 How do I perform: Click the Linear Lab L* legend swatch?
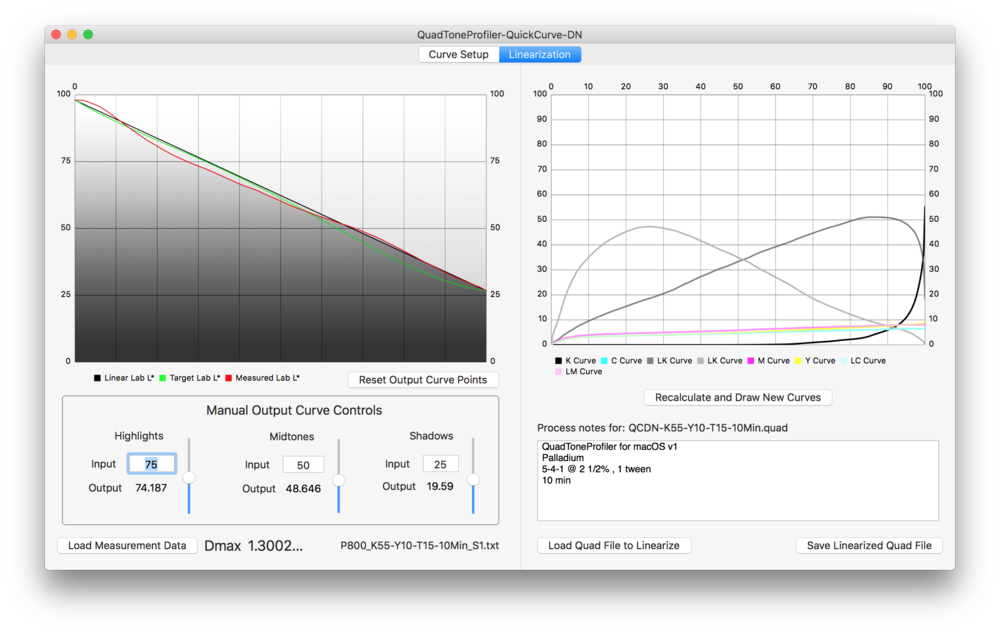pyautogui.click(x=98, y=378)
